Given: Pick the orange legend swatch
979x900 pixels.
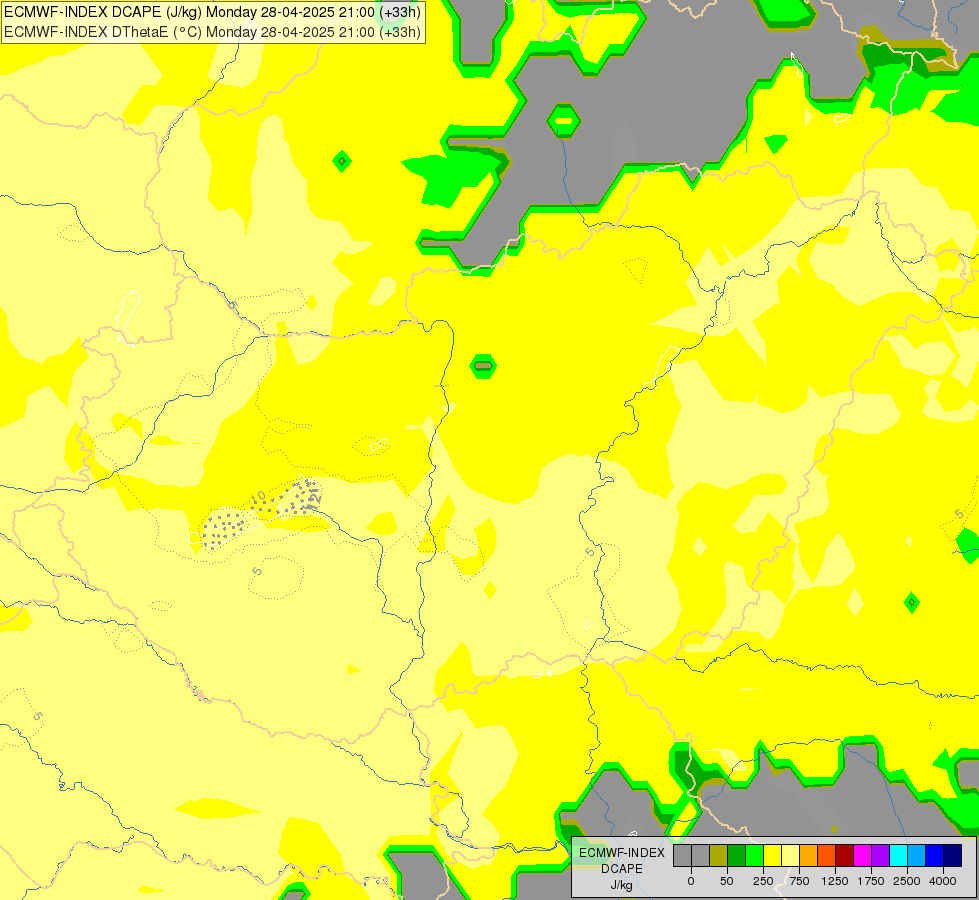Looking at the screenshot, I should point(809,856).
